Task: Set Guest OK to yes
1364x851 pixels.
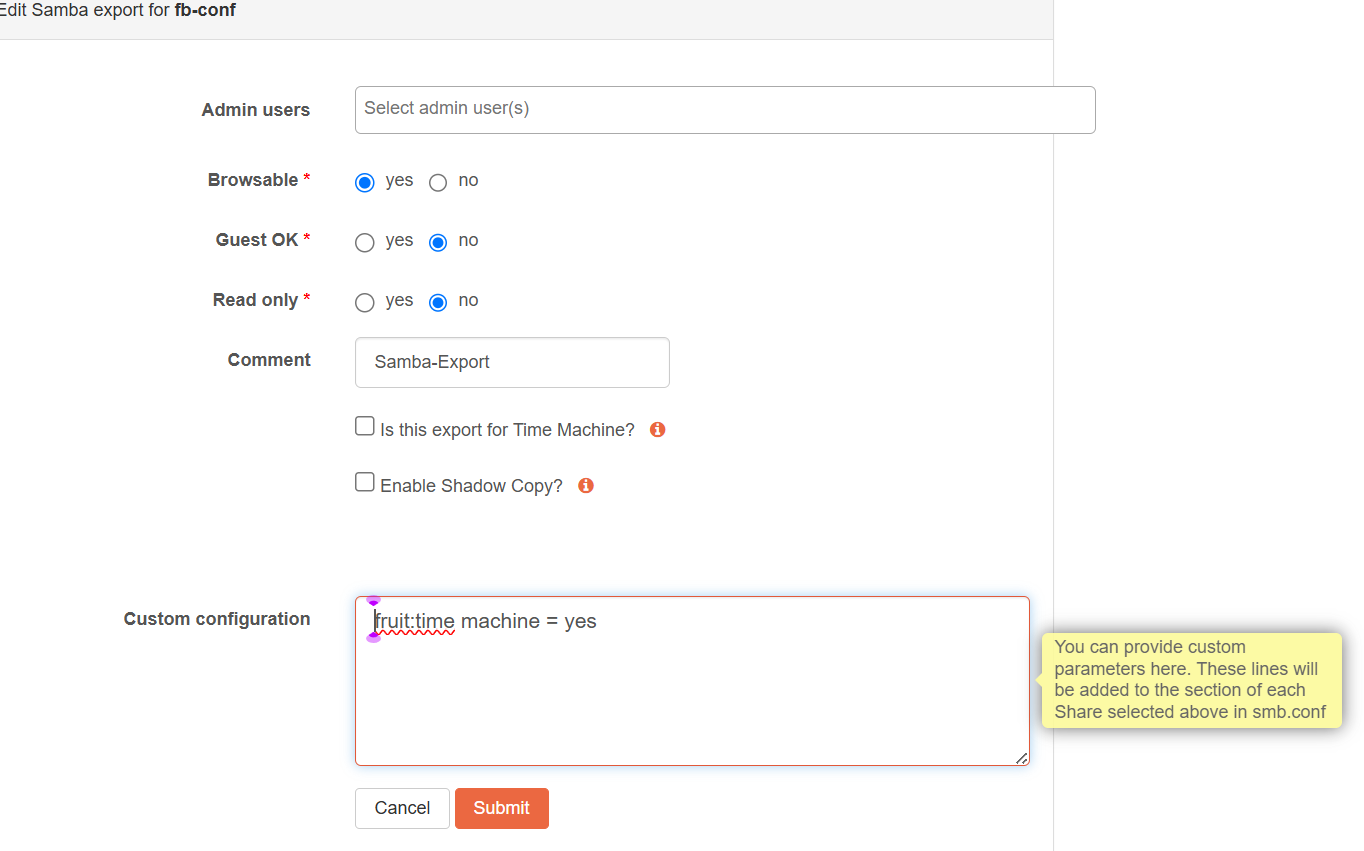Action: pos(365,242)
